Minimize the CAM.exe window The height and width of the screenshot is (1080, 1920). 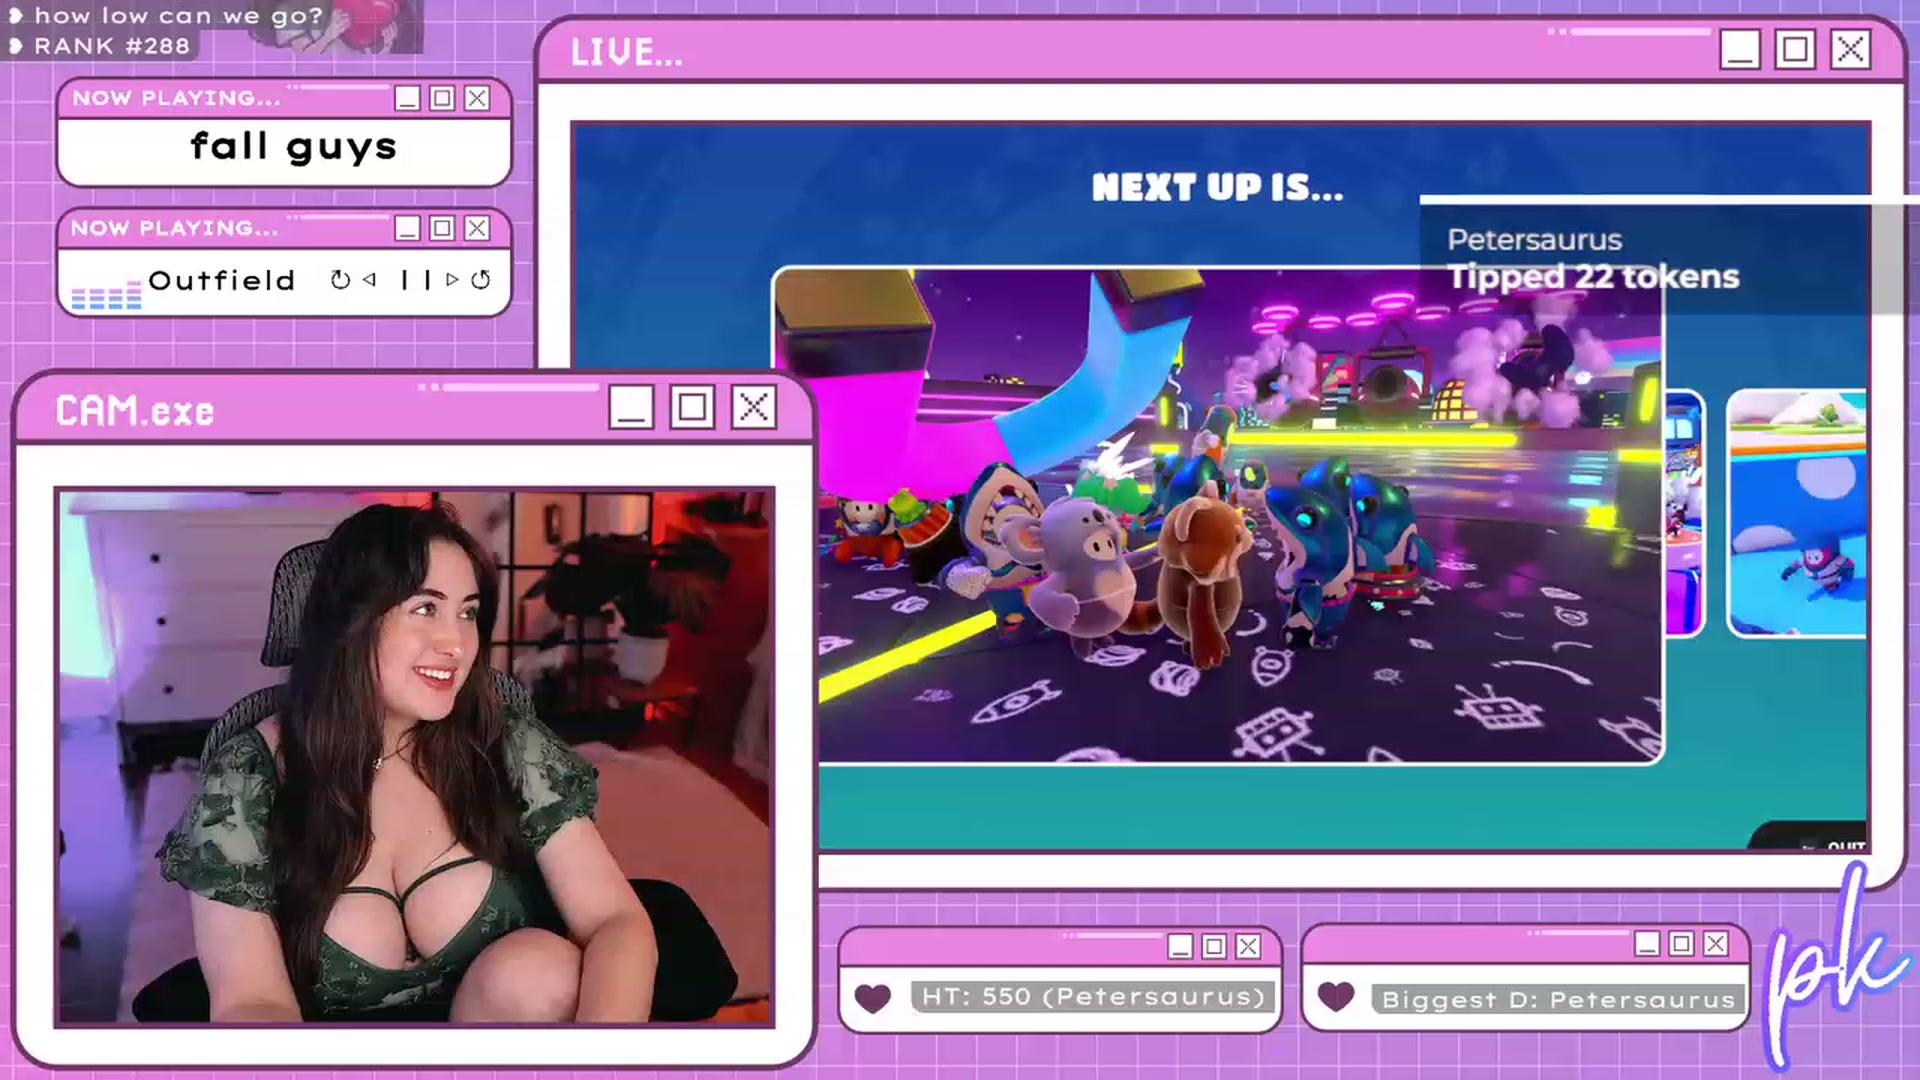pos(631,407)
